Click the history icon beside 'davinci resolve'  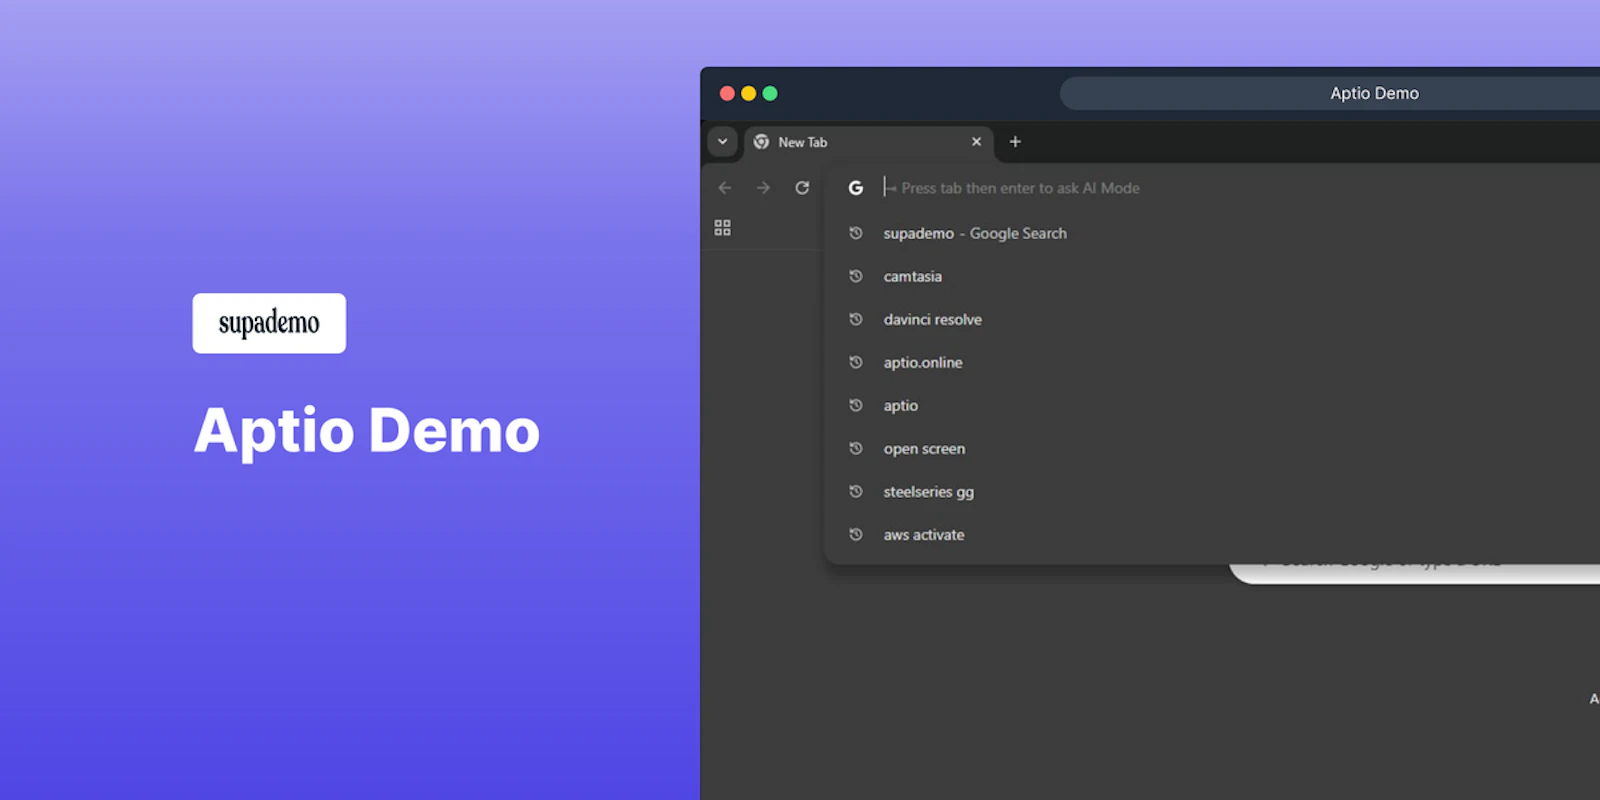click(856, 319)
